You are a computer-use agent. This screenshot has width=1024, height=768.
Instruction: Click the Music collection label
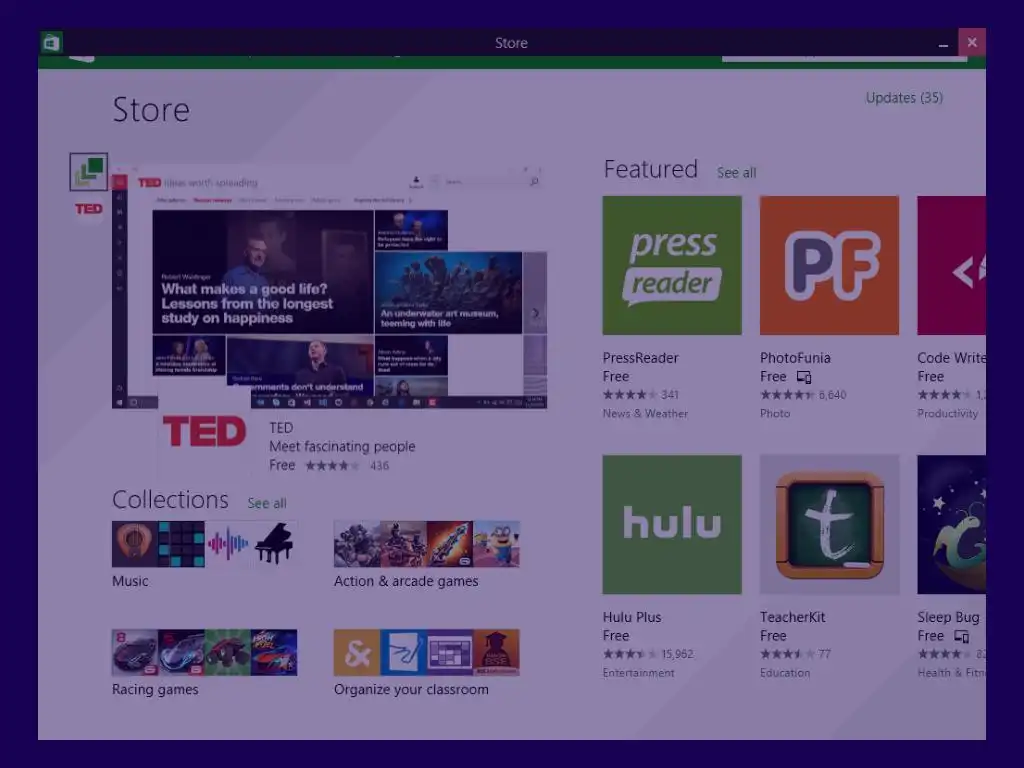point(130,581)
